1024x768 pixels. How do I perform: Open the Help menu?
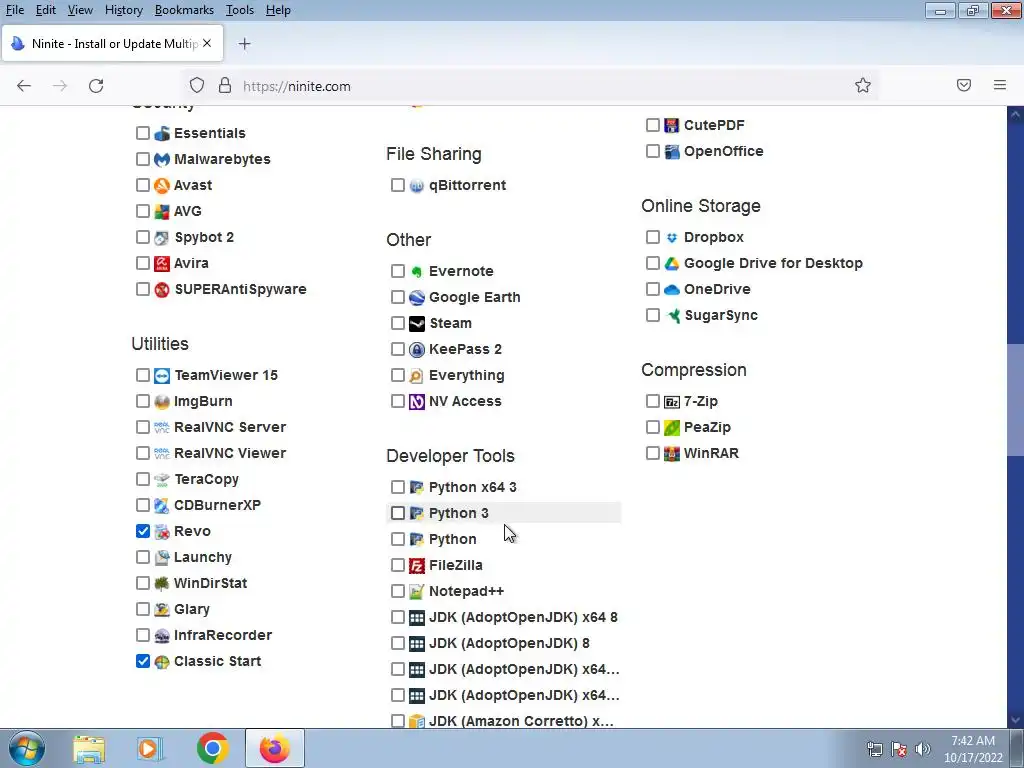[x=278, y=10]
